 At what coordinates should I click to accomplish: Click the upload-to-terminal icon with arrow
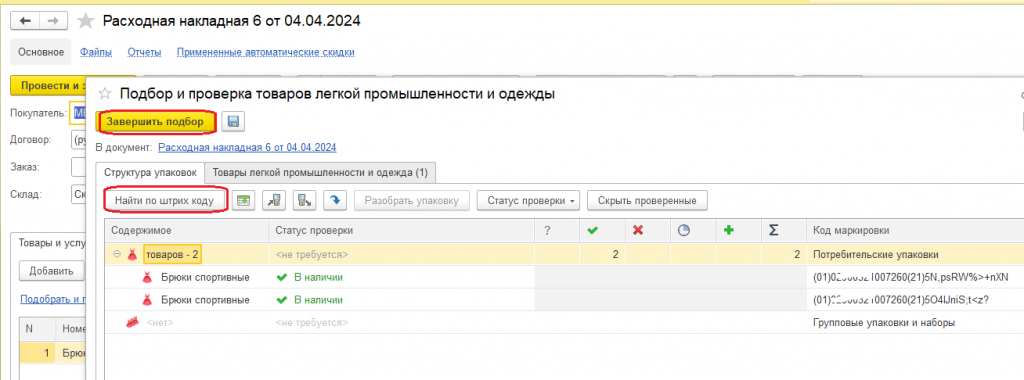[x=304, y=200]
